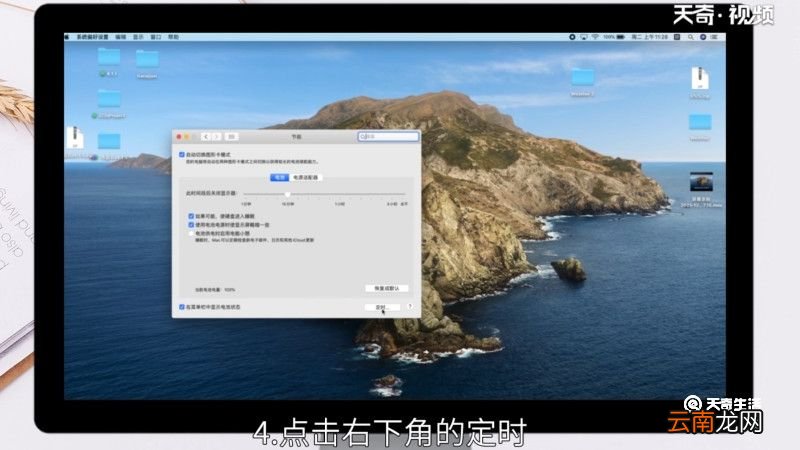This screenshot has height=450, width=800.
Task: Open the Notification Center icon
Action: (714, 37)
